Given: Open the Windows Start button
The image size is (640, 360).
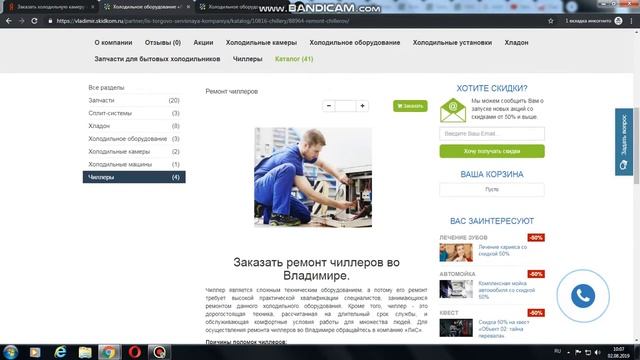Looking at the screenshot, I should [10, 352].
